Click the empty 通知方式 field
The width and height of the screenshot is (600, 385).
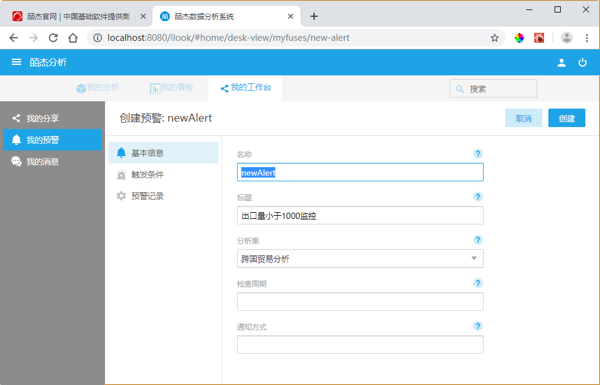coord(360,345)
